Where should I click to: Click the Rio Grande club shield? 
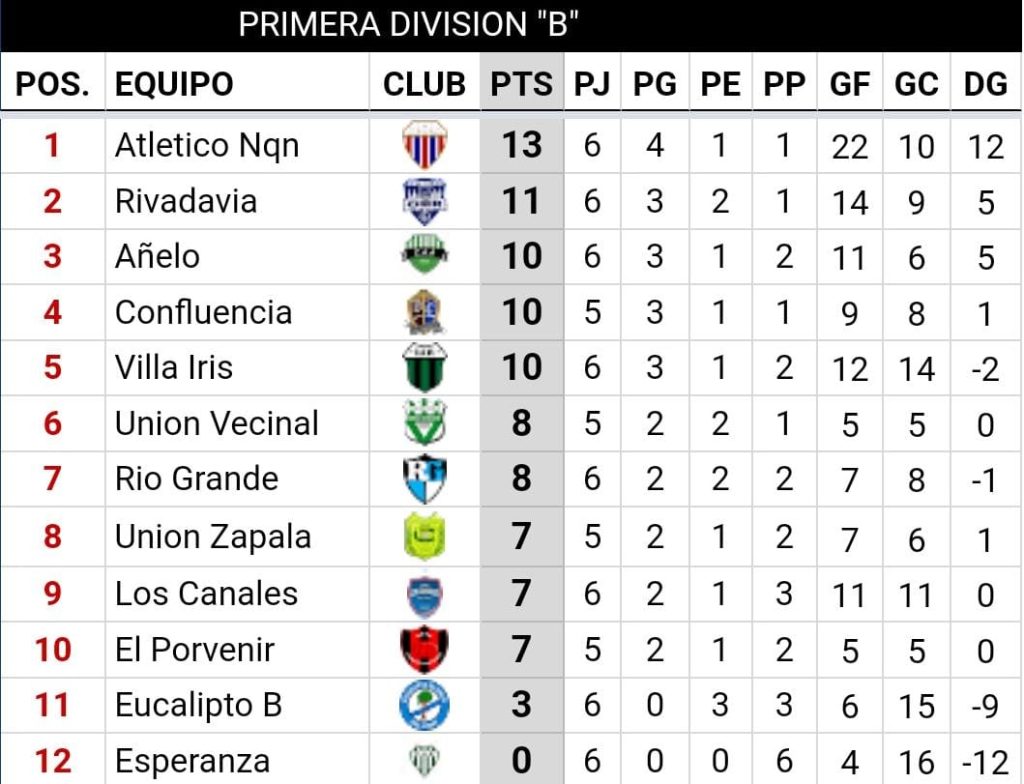coord(424,479)
